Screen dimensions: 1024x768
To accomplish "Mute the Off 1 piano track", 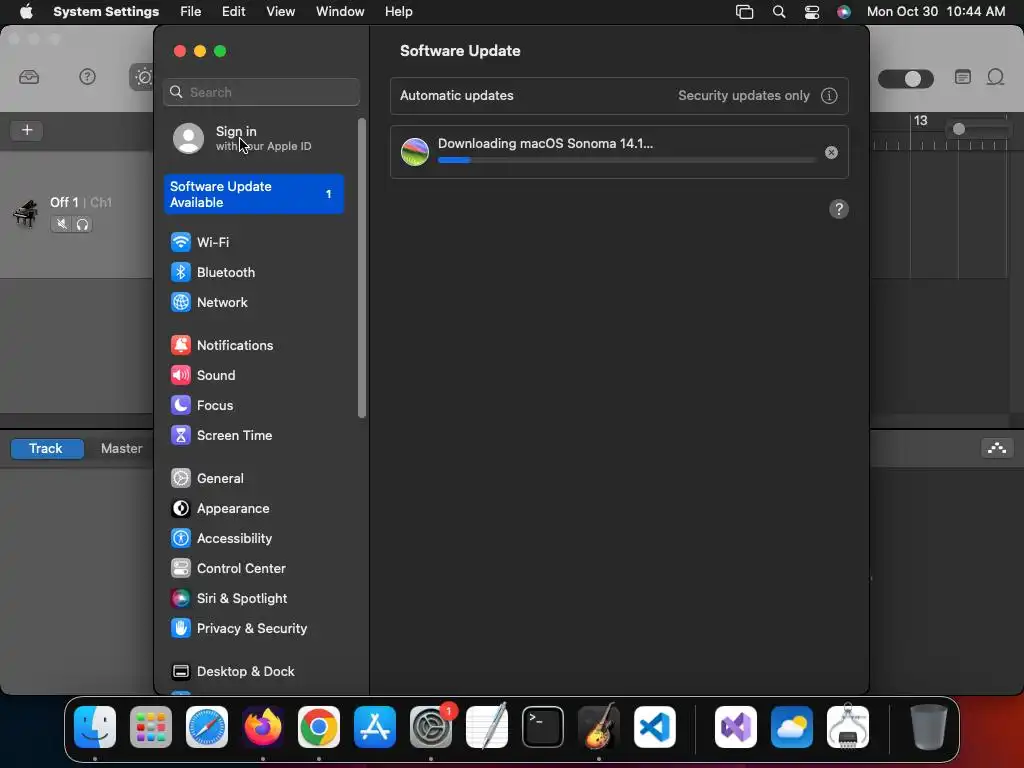I will [x=61, y=225].
